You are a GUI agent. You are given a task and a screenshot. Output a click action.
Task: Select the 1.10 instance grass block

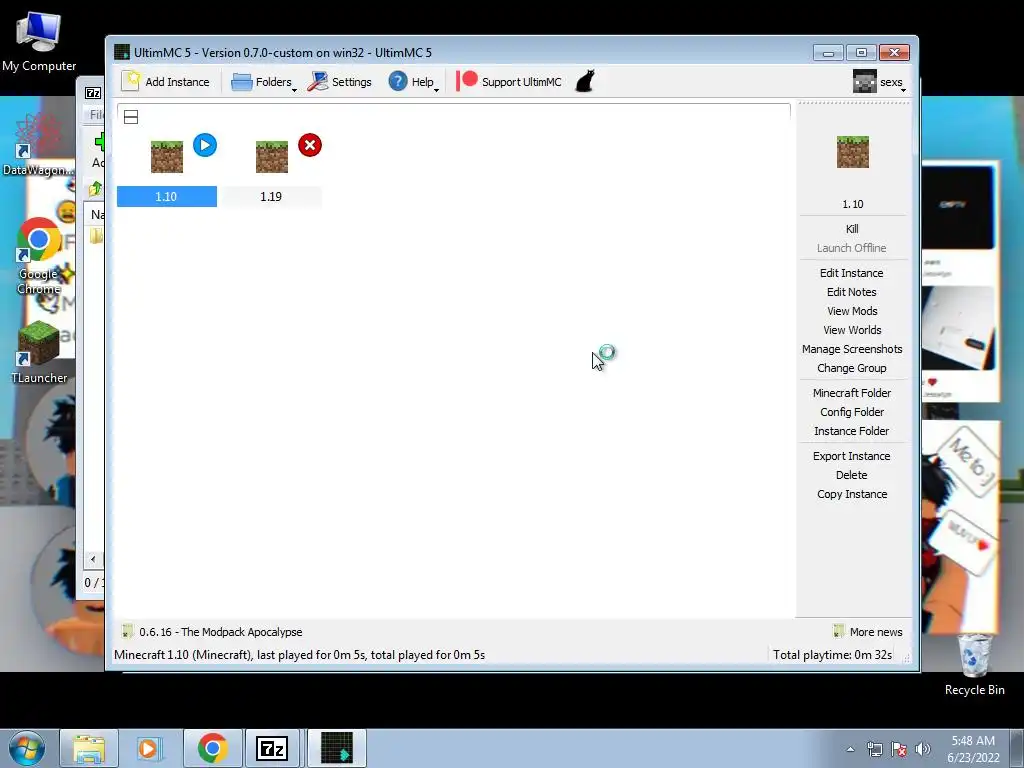[167, 157]
